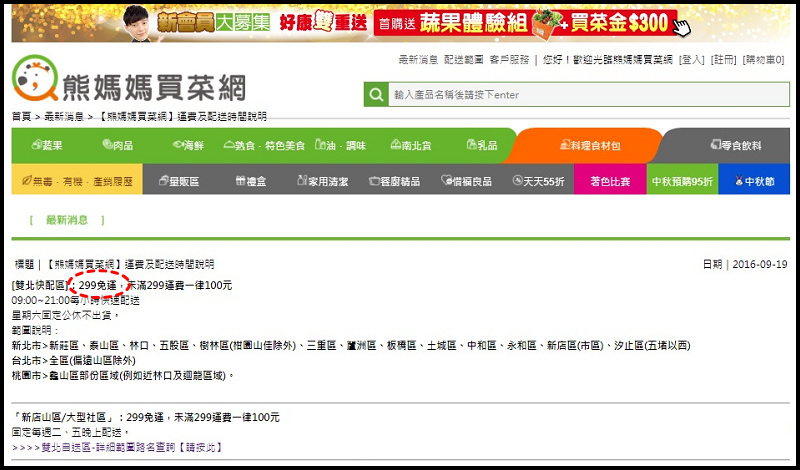Screen dimensions: 800x470
Task: Open the blue 中秋節 rabbit tab
Action: pyautogui.click(x=754, y=179)
